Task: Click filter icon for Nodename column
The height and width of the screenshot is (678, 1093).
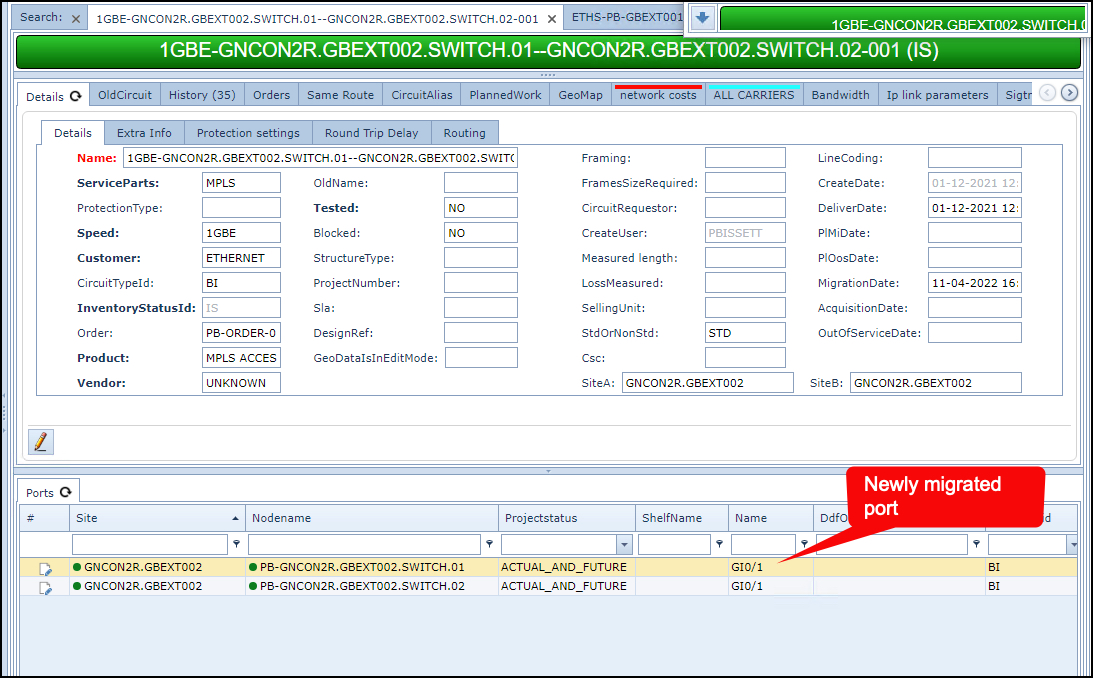Action: 489,544
